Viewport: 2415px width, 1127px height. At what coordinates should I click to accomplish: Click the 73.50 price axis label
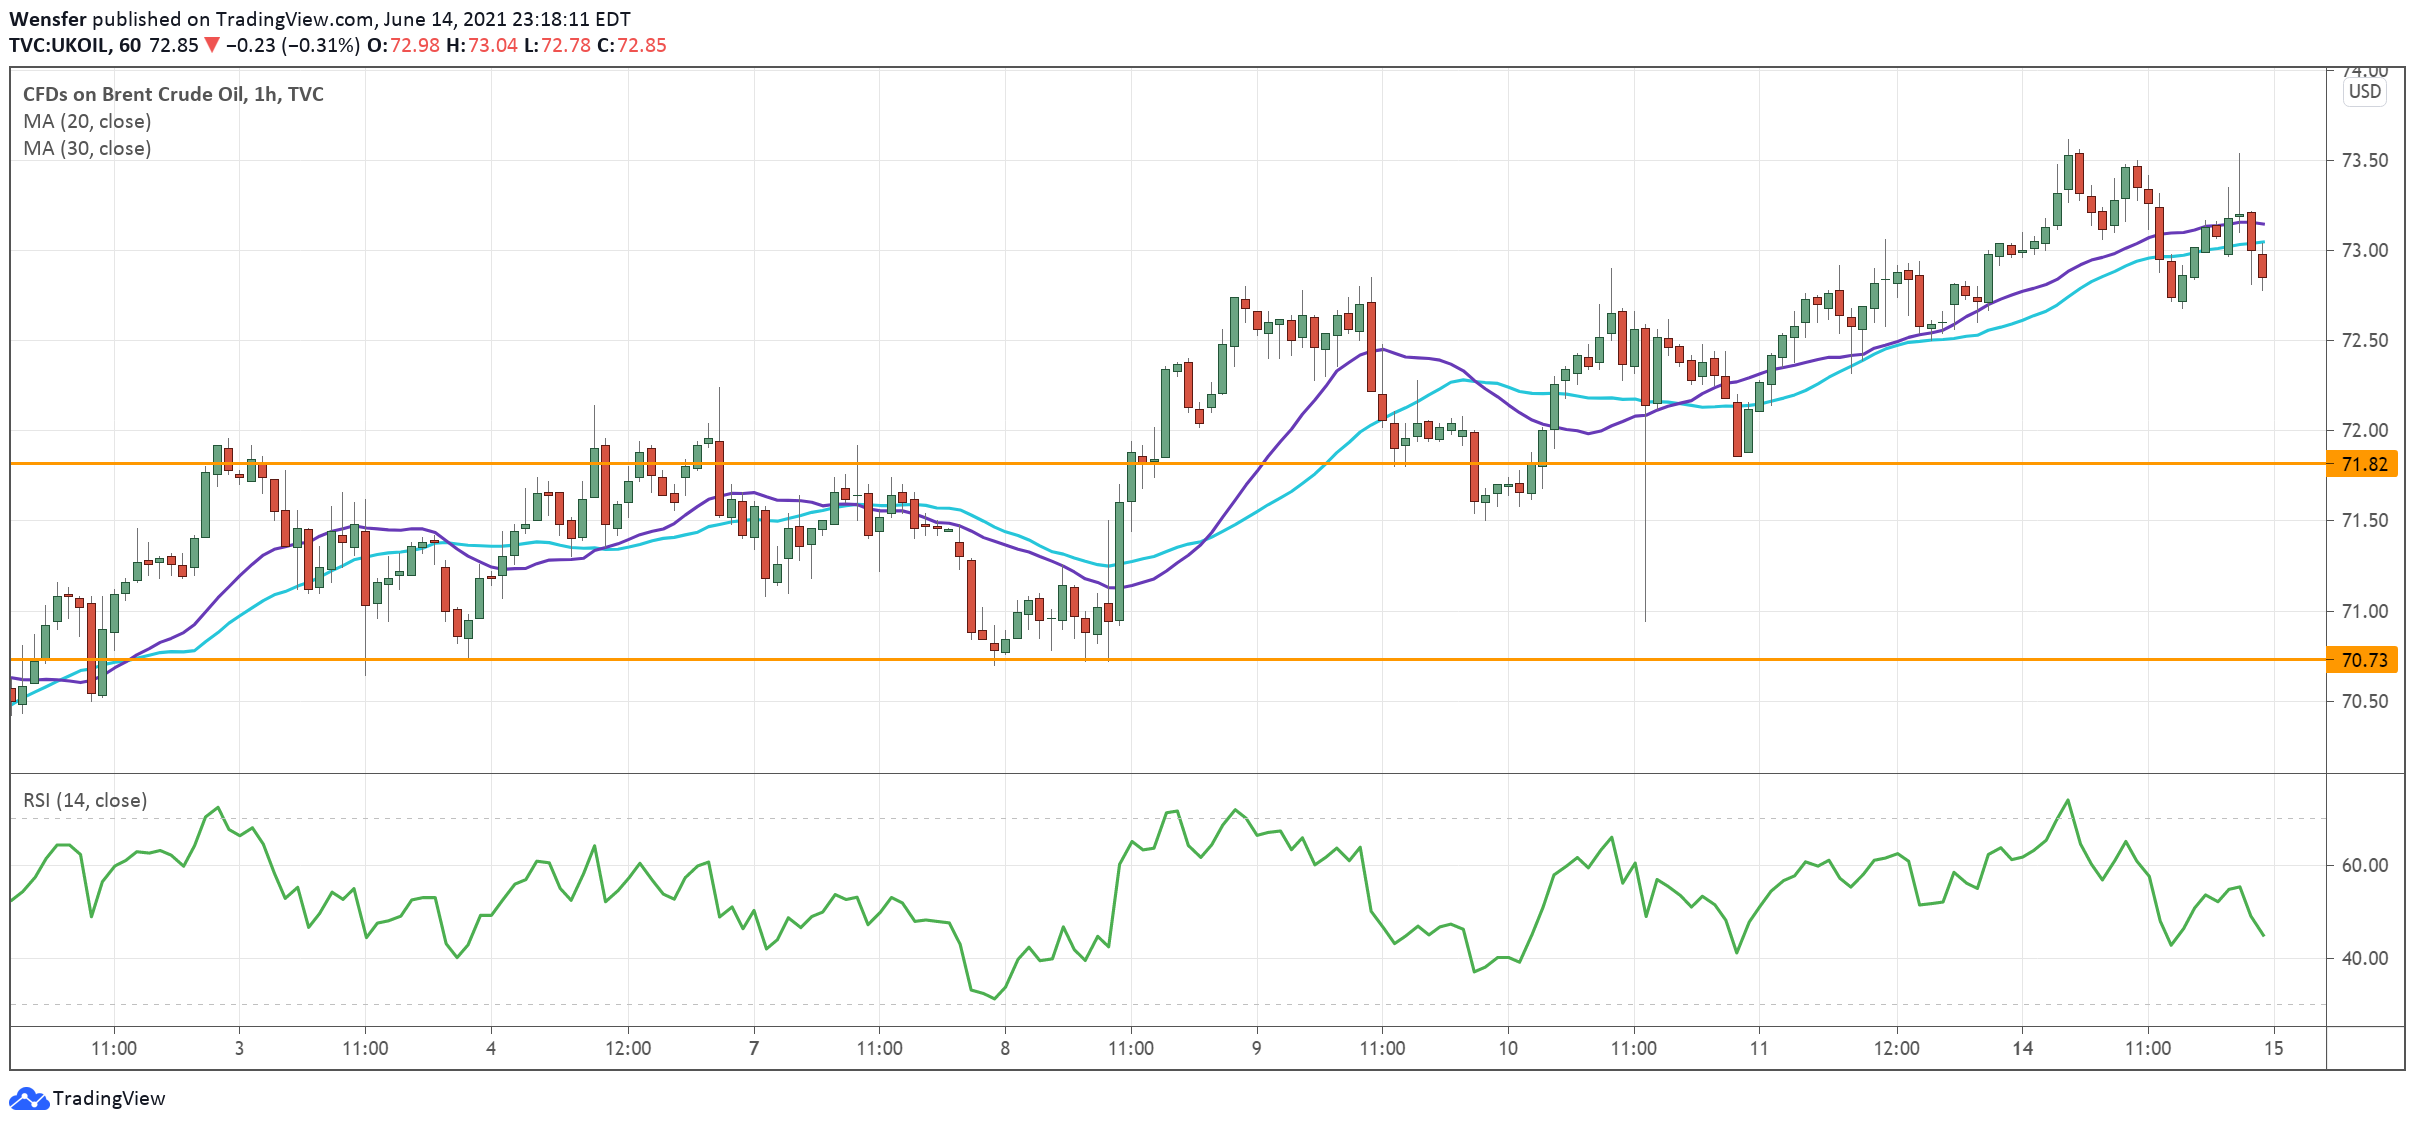coord(2364,161)
